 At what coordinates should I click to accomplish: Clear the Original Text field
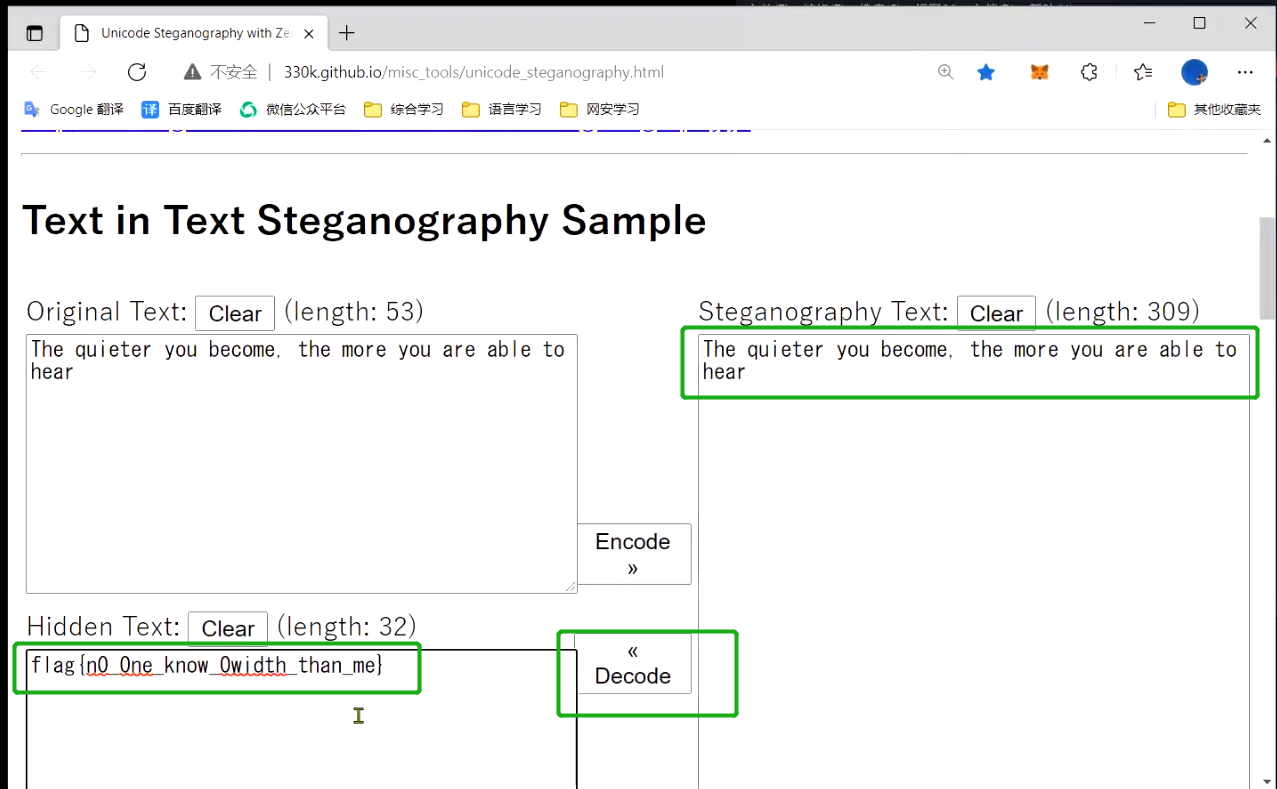click(x=235, y=314)
